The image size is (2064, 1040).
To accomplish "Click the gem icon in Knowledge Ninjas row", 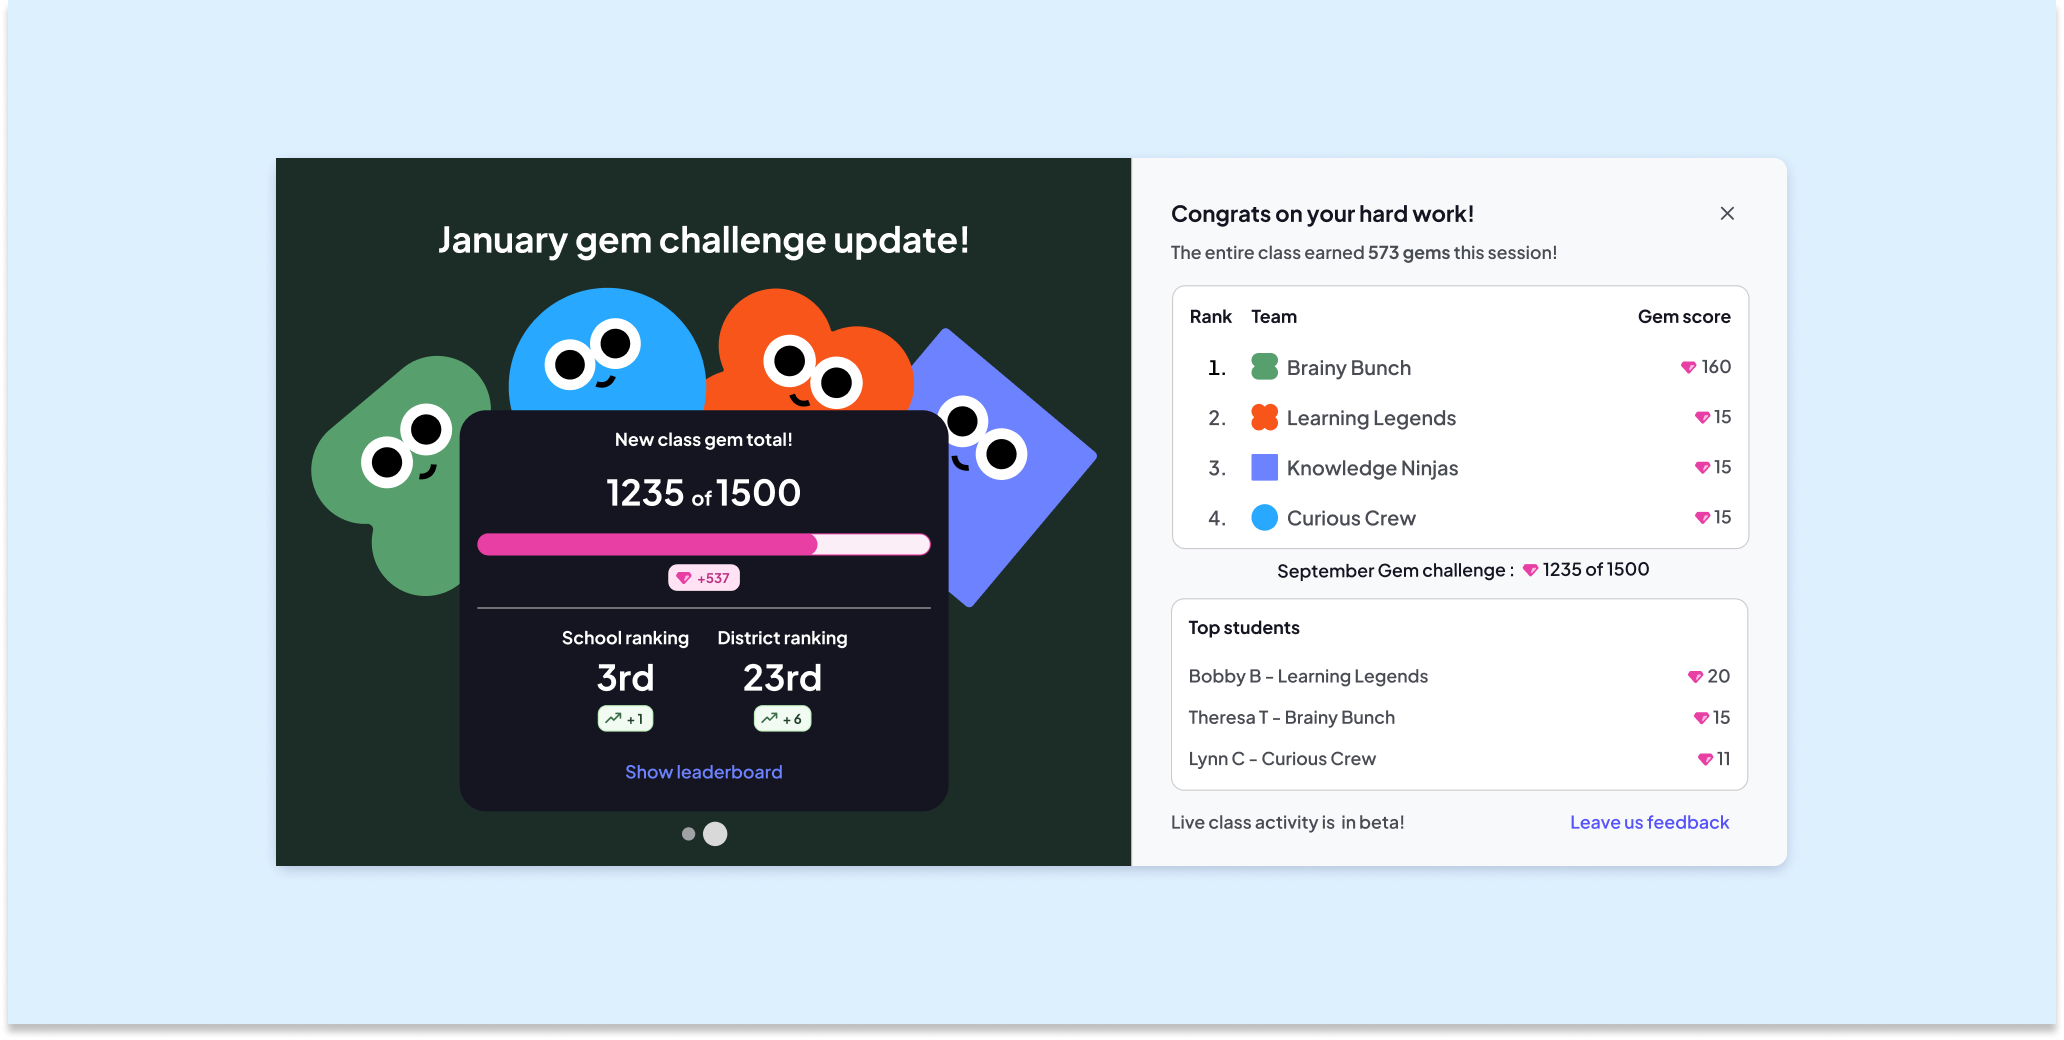I will (x=1702, y=467).
